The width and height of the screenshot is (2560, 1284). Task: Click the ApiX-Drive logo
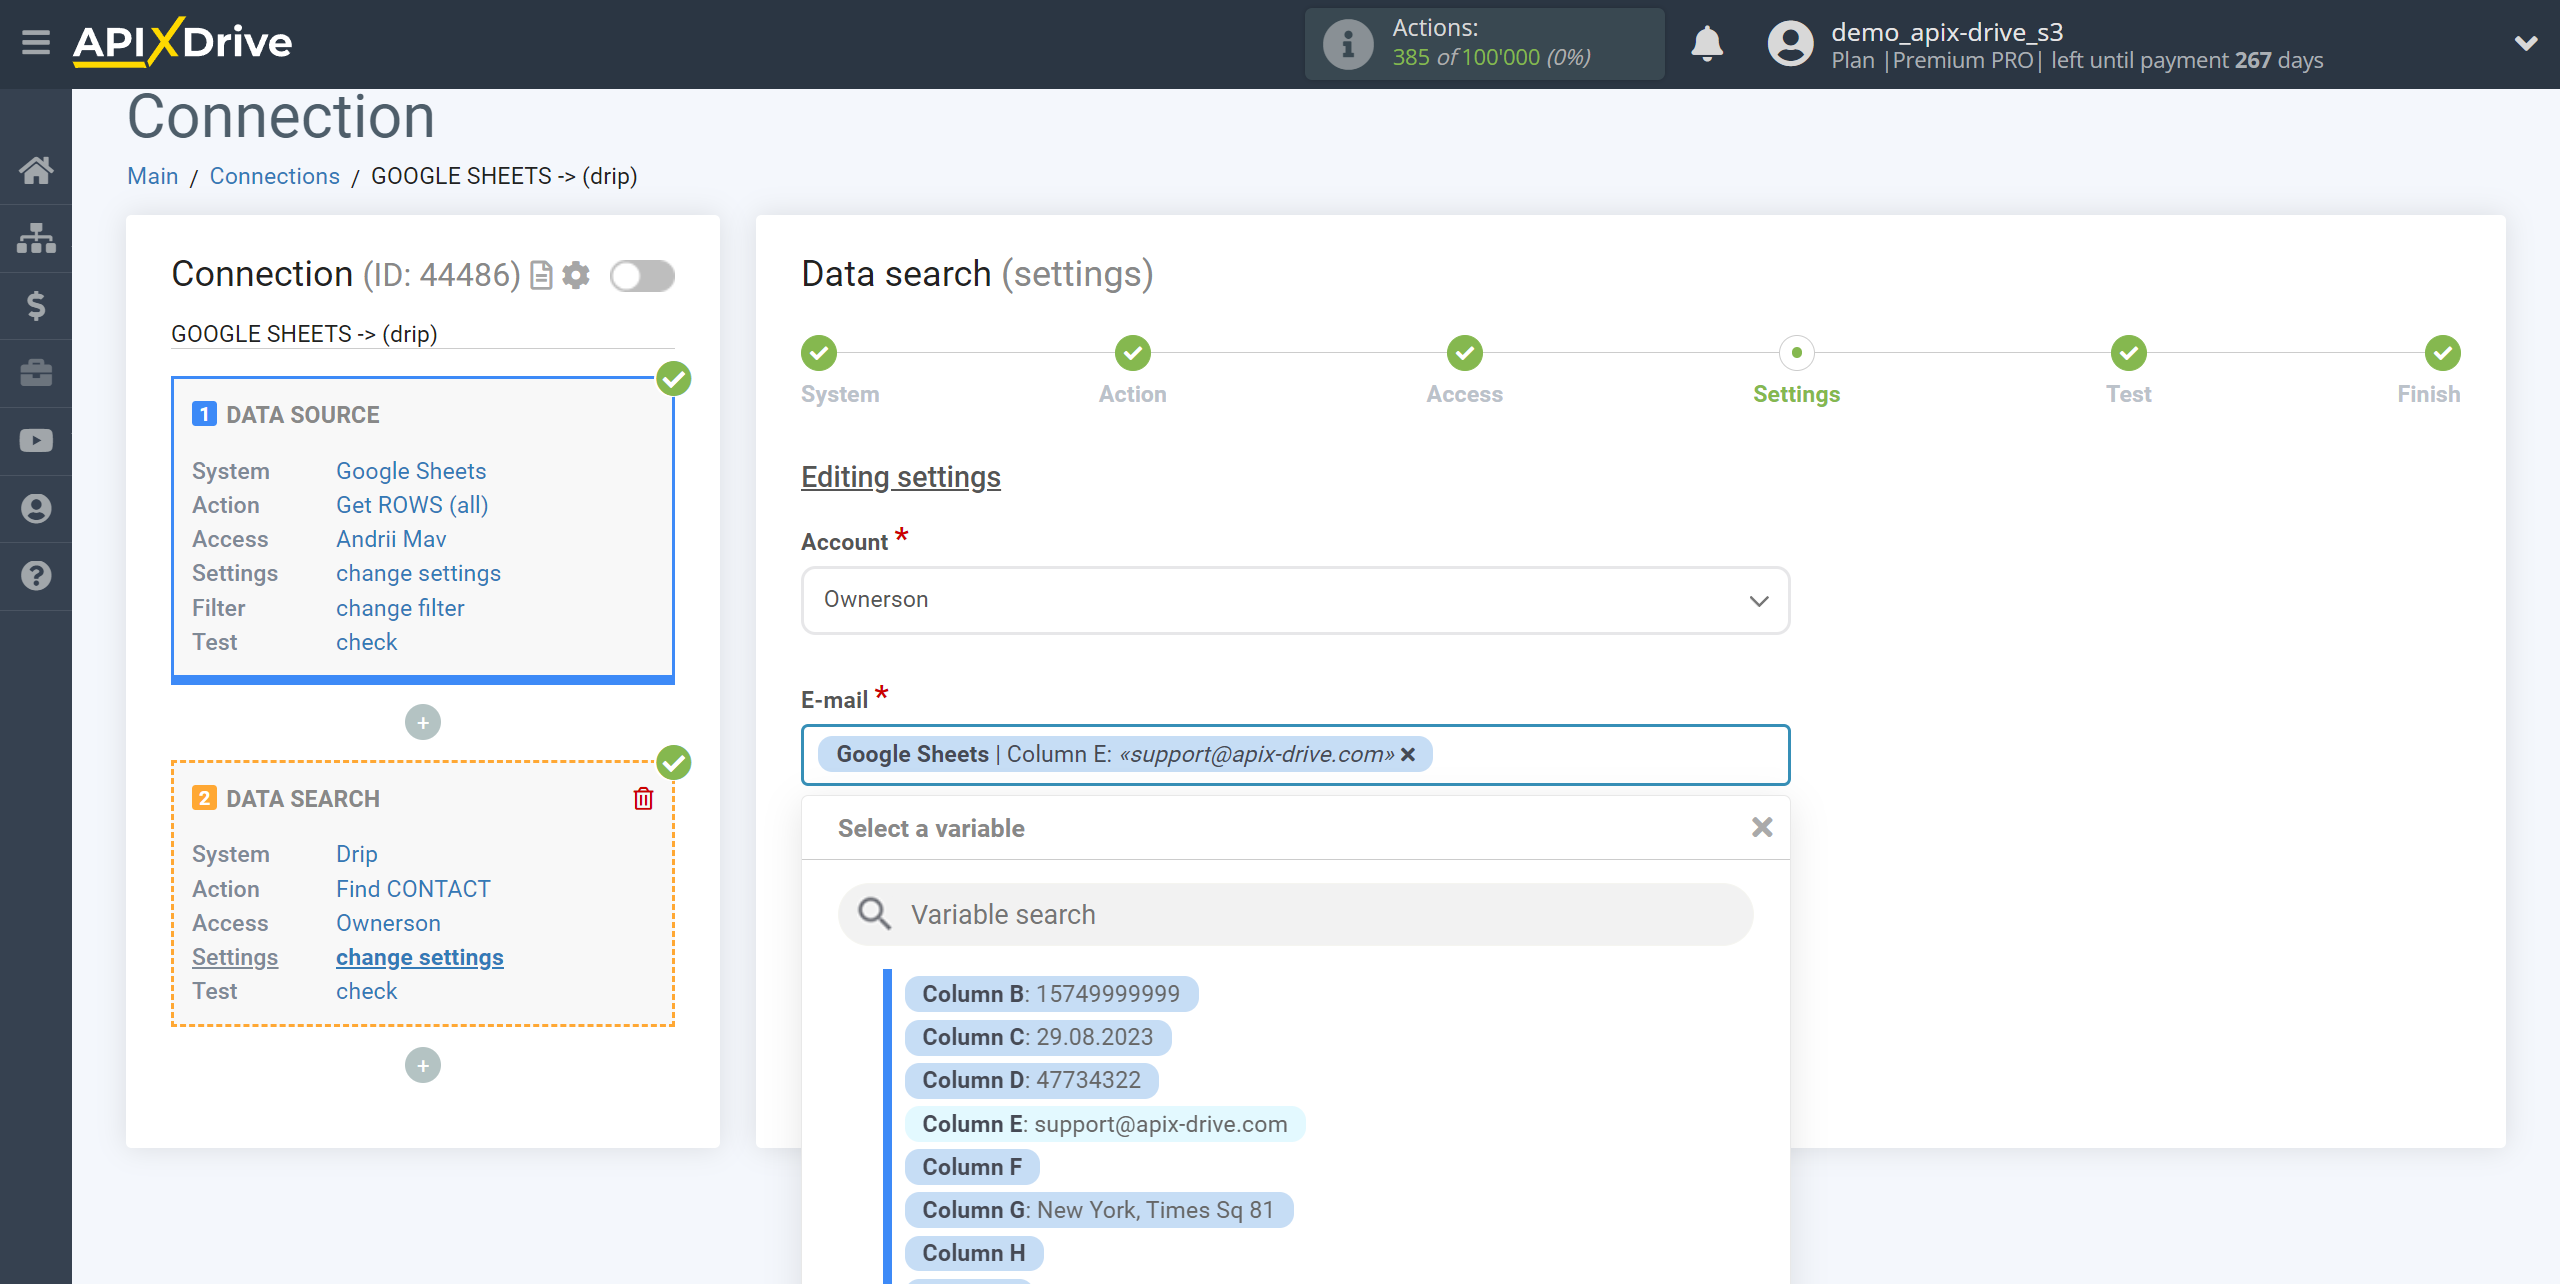[x=182, y=43]
